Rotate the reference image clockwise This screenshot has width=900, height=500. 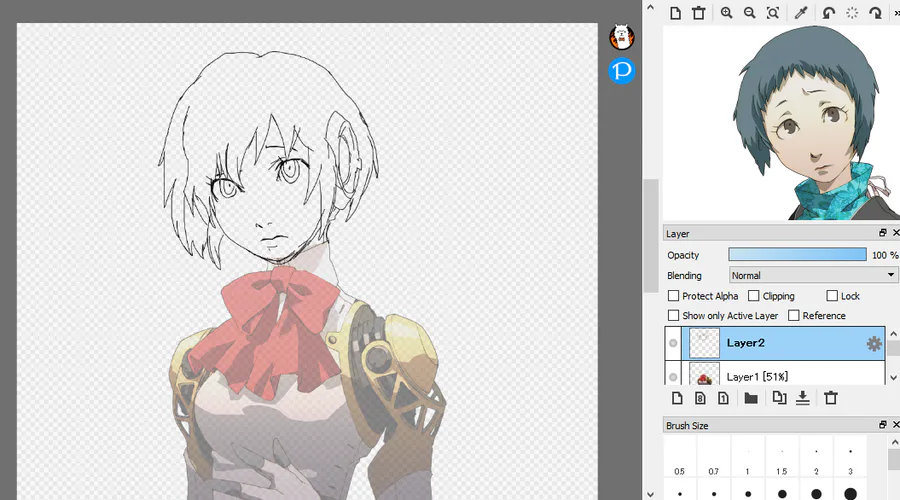click(x=875, y=13)
